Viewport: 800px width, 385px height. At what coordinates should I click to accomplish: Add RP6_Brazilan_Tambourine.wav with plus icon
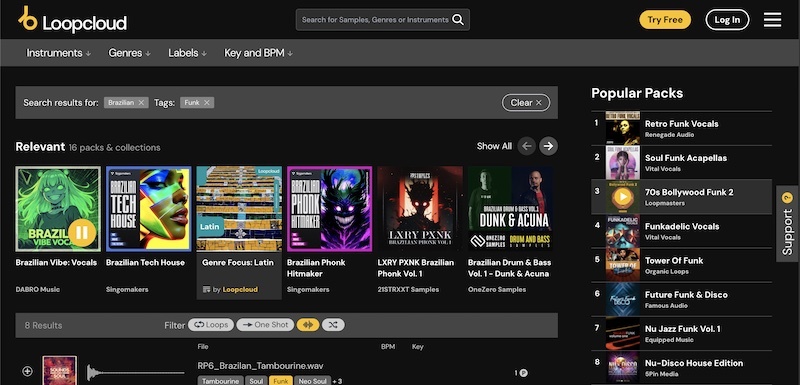click(28, 372)
